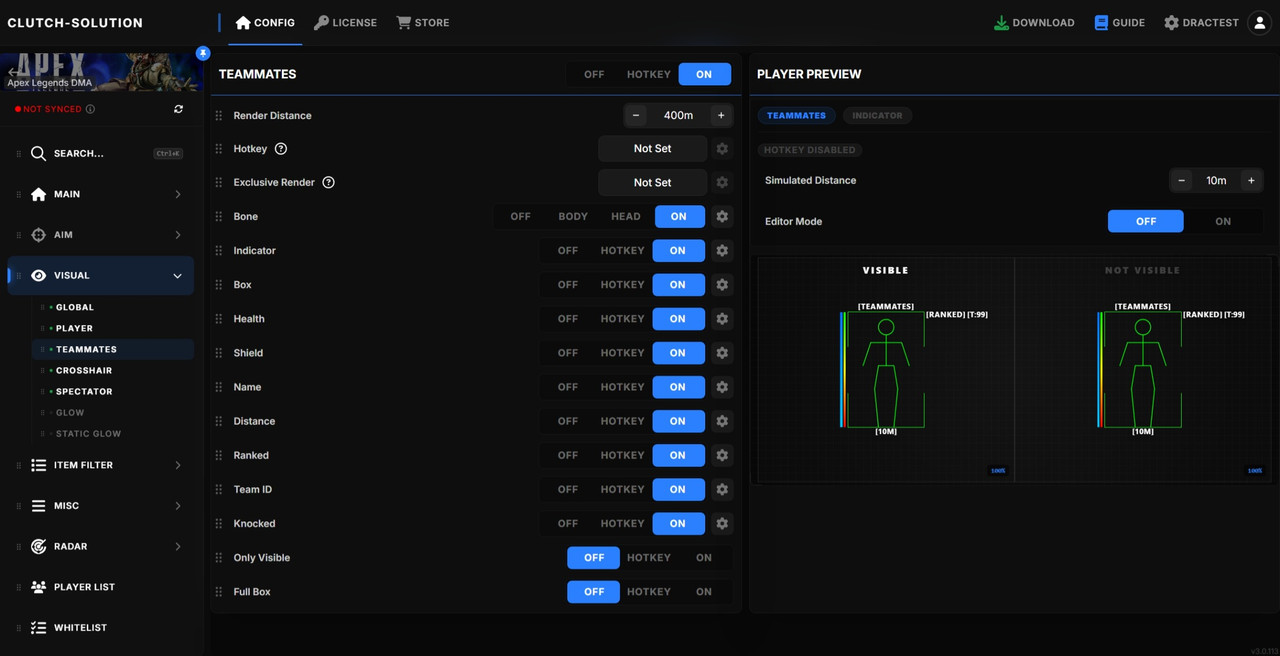Open the Spectator visual submenu item
The height and width of the screenshot is (656, 1280).
point(84,392)
